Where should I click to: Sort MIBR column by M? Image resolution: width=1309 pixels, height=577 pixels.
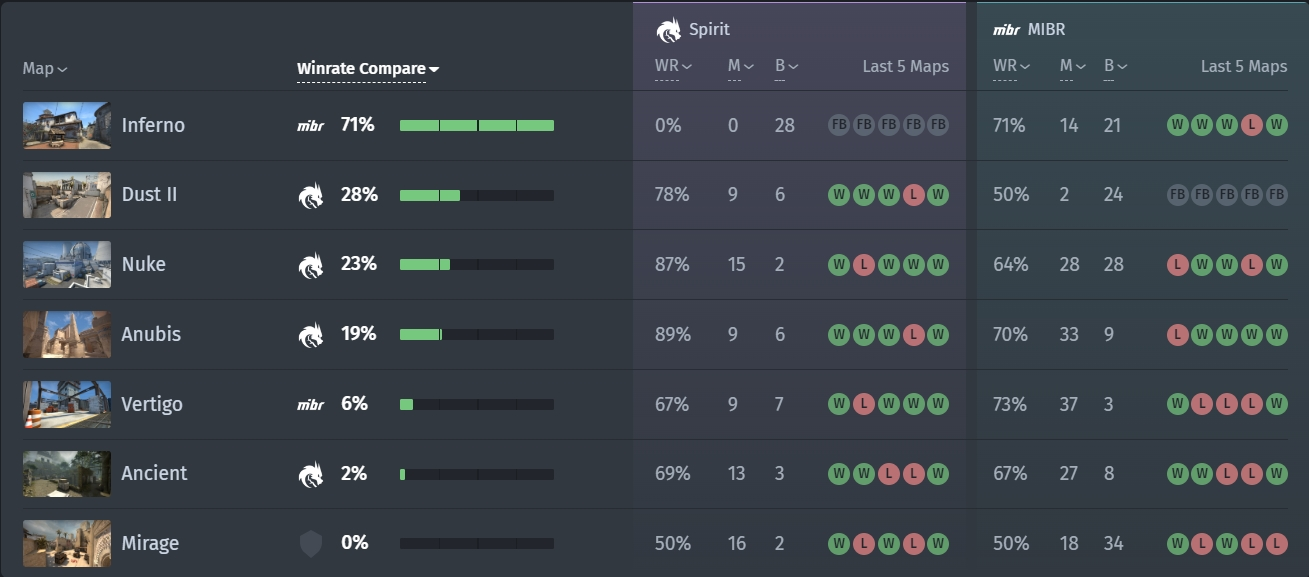(1073, 66)
